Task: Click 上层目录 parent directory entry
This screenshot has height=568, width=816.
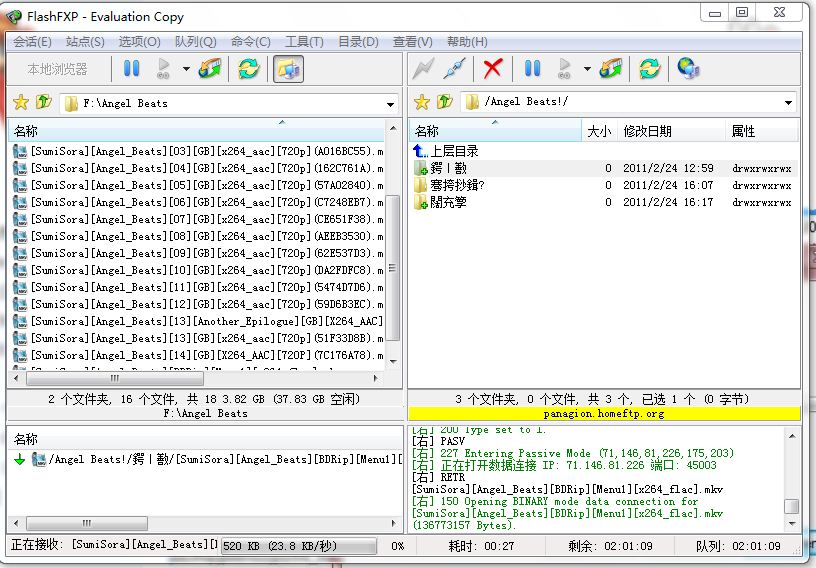Action: tap(446, 151)
